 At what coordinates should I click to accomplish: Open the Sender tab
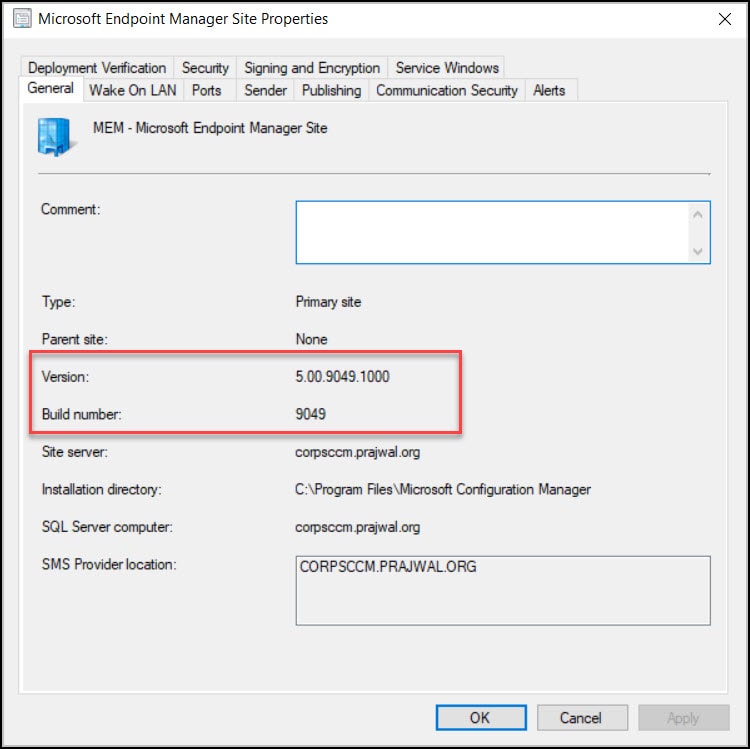click(265, 90)
